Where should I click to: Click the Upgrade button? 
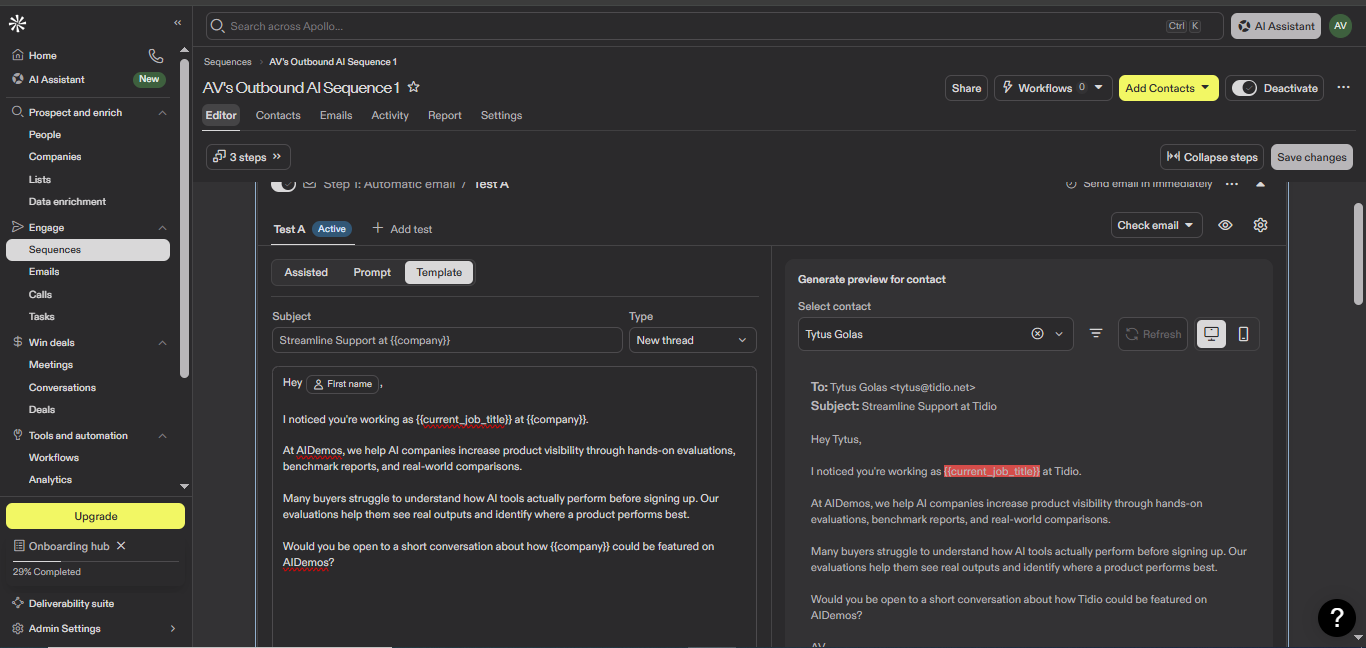click(96, 516)
